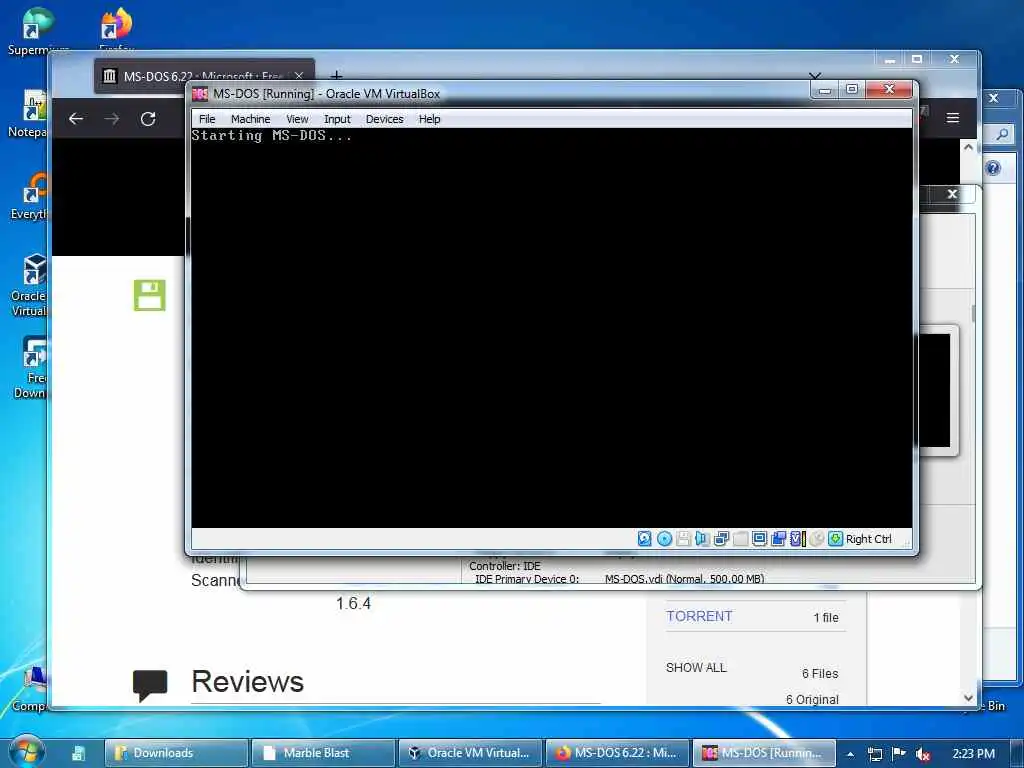Switch to the MS-DOS 6.22 Firefox taskbar button
The height and width of the screenshot is (768, 1024).
click(617, 753)
